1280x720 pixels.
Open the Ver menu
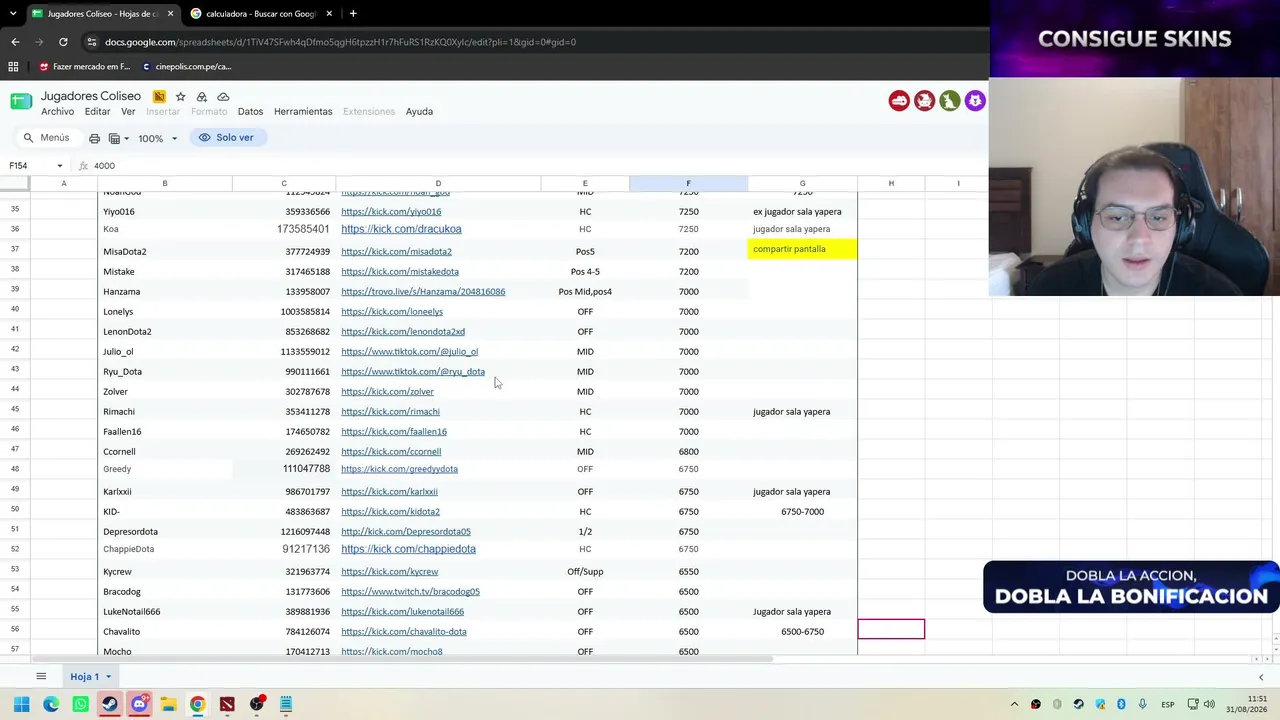pos(128,112)
